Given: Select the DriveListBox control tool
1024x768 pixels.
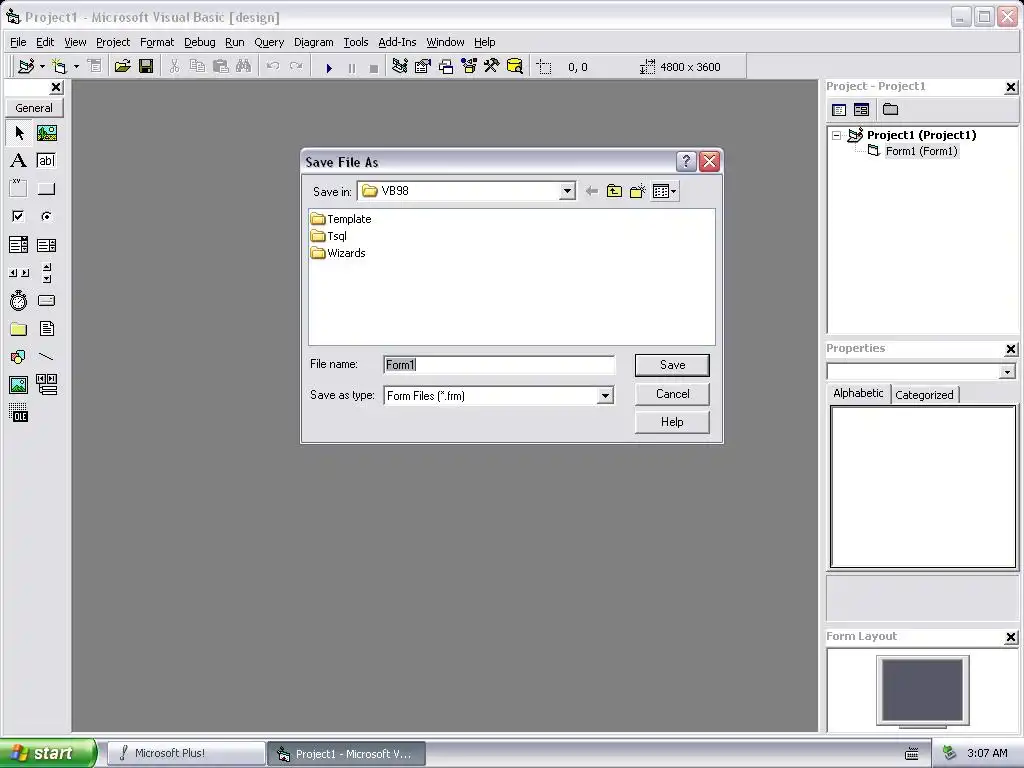Looking at the screenshot, I should click(46, 300).
